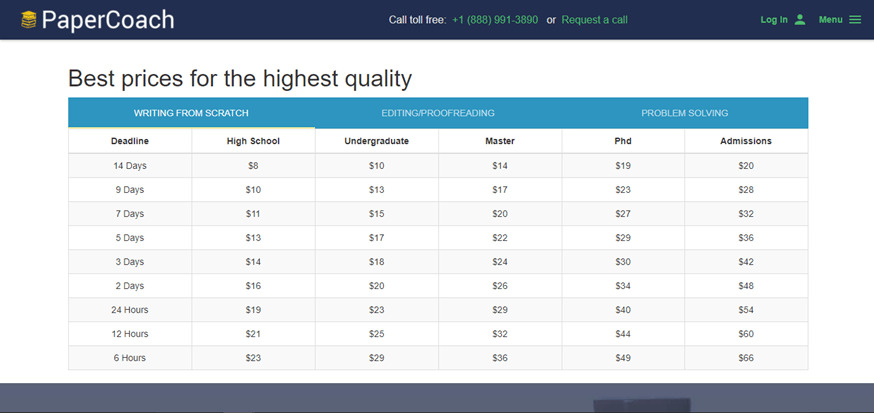This screenshot has width=874, height=413.
Task: Click the $66 Admissions price
Action: 746,358
